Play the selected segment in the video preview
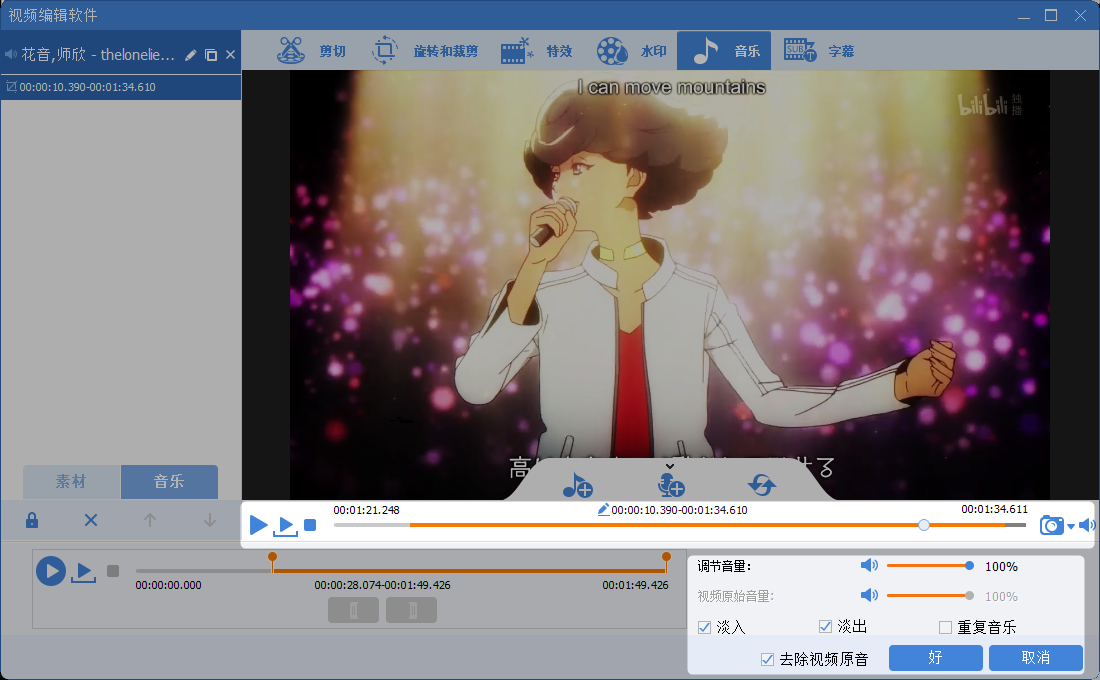 point(286,526)
